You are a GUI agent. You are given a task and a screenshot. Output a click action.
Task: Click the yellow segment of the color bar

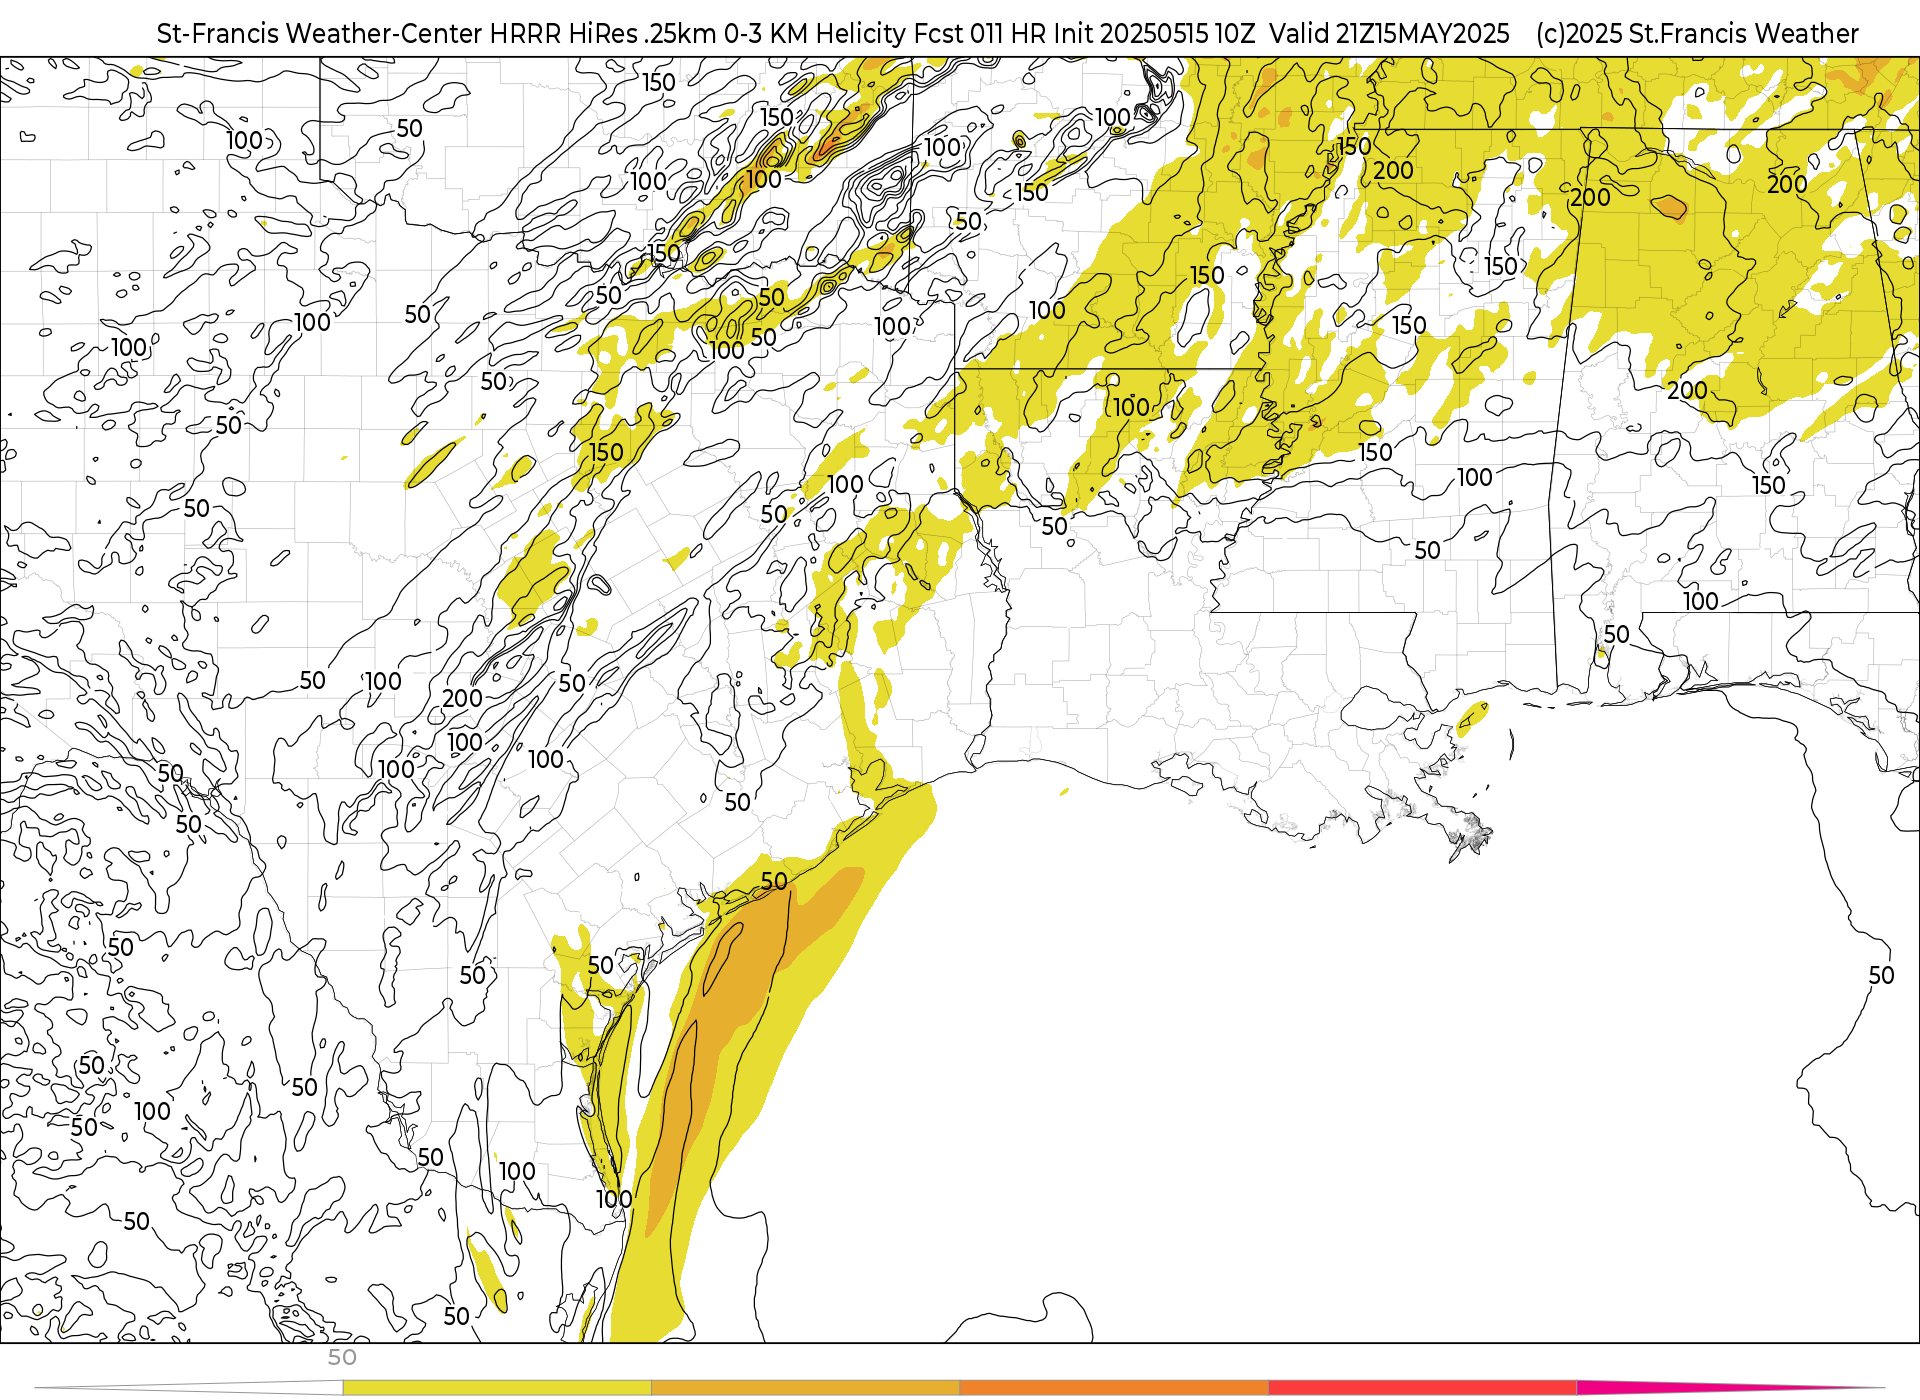[x=497, y=1388]
